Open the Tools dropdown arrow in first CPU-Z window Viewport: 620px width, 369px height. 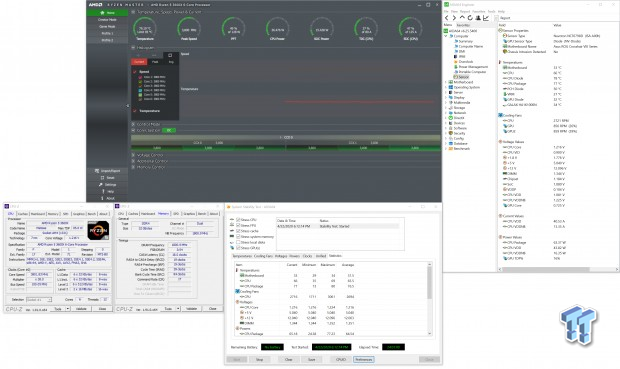pos(68,308)
